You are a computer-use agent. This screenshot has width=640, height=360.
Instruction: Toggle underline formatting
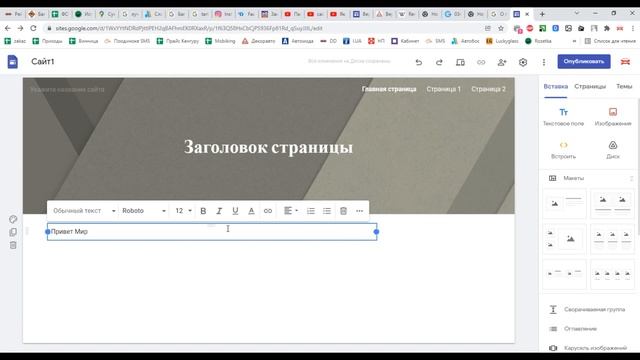coord(235,211)
